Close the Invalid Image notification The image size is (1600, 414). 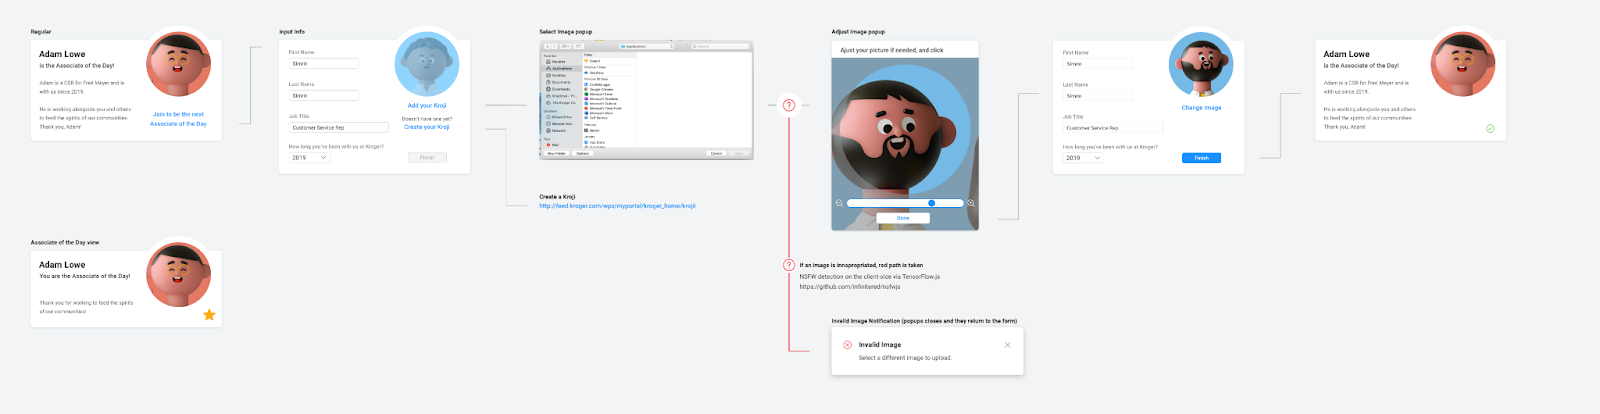1007,345
